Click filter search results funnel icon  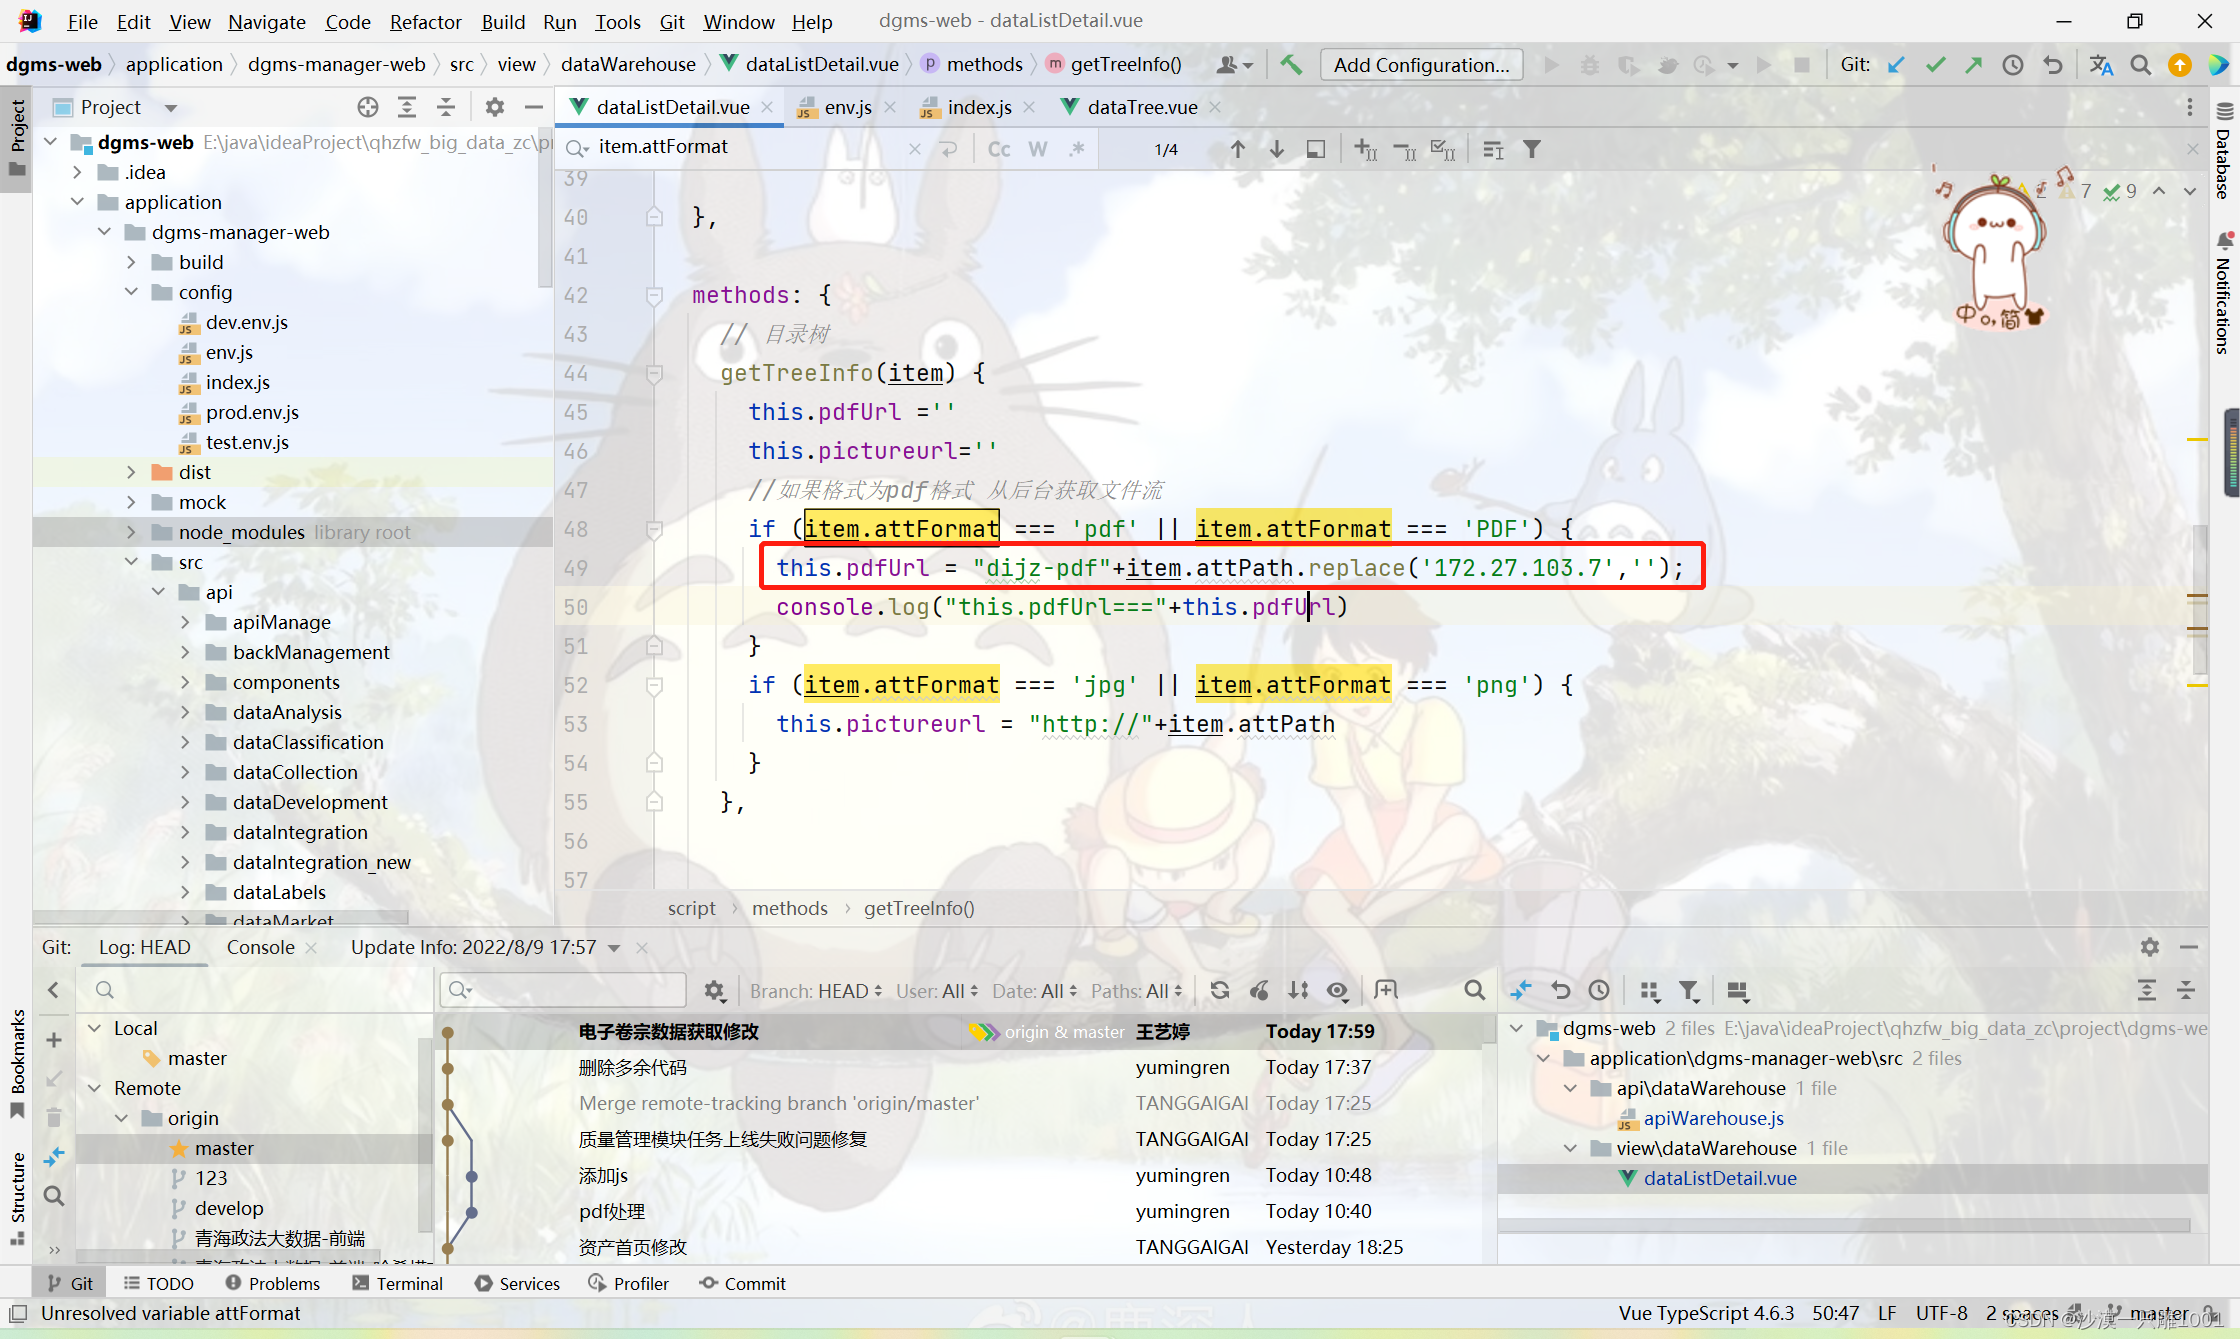[1531, 149]
